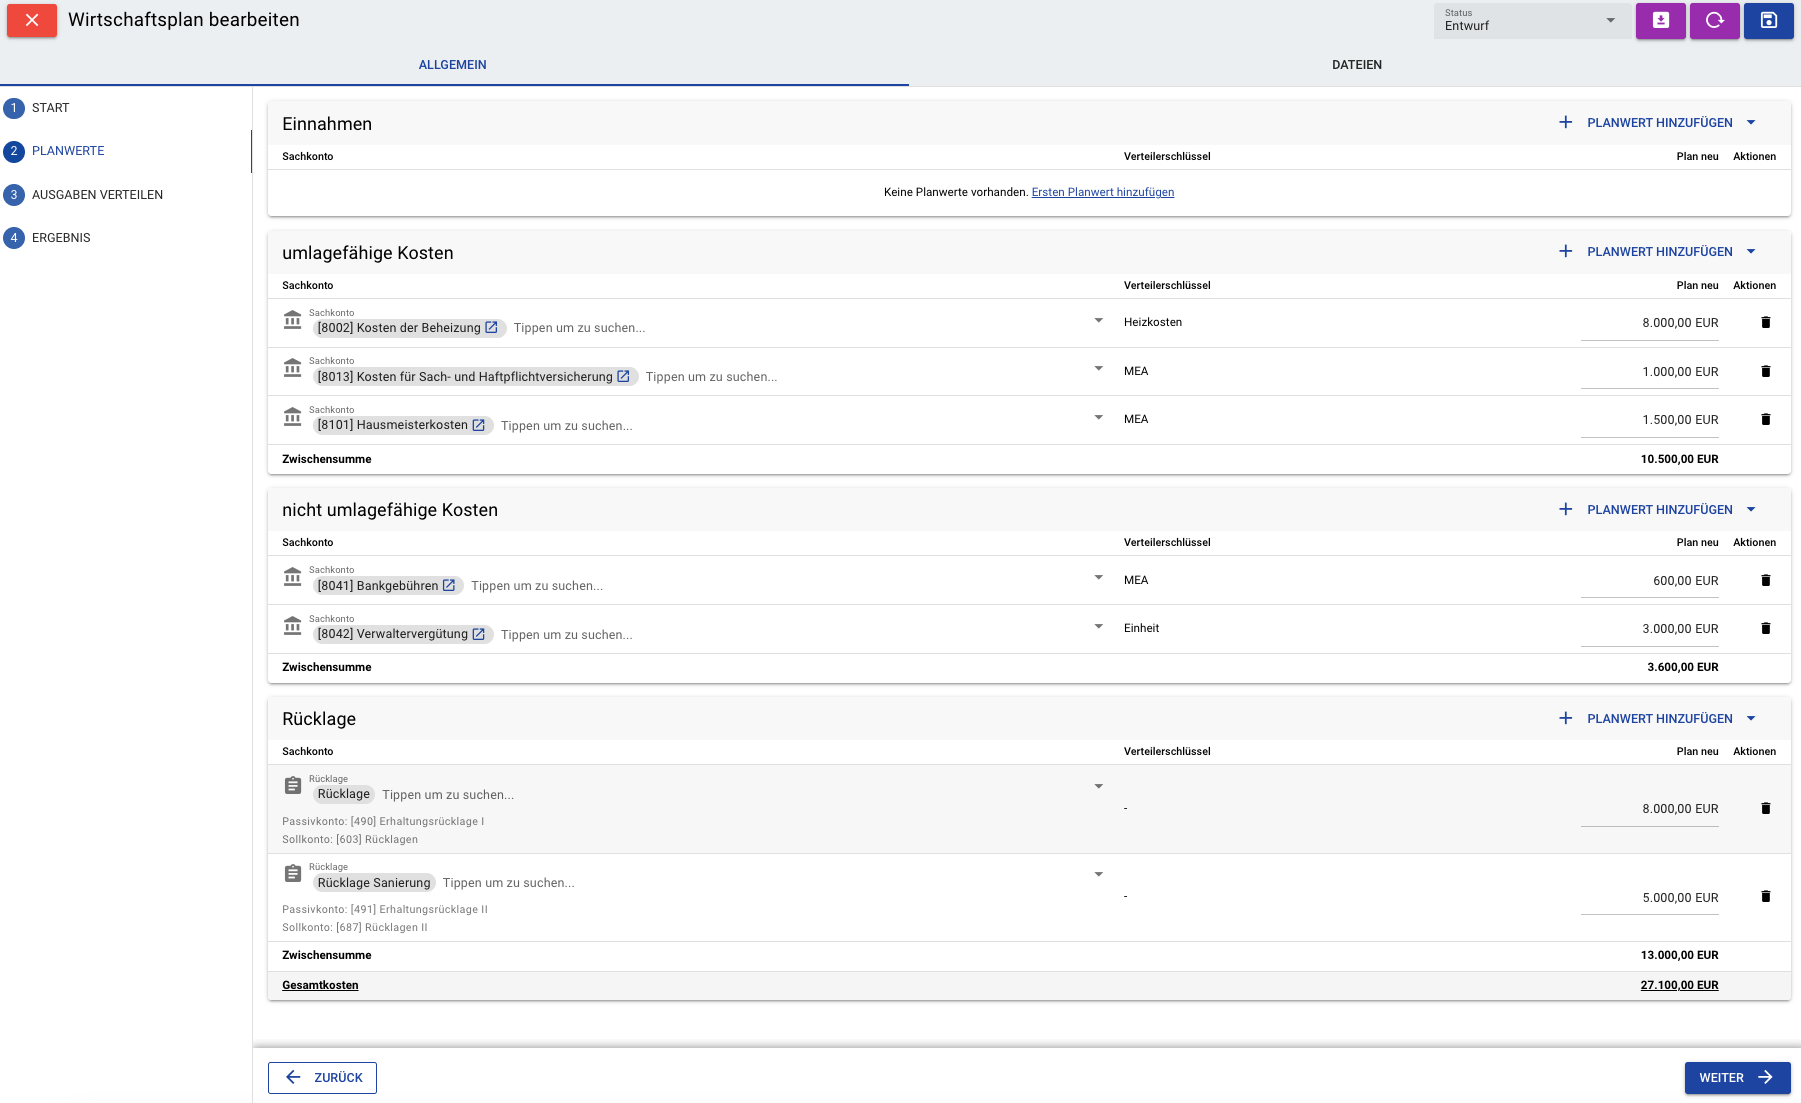Switch to the ALLGEMEIN tab
The height and width of the screenshot is (1103, 1801).
click(x=453, y=65)
